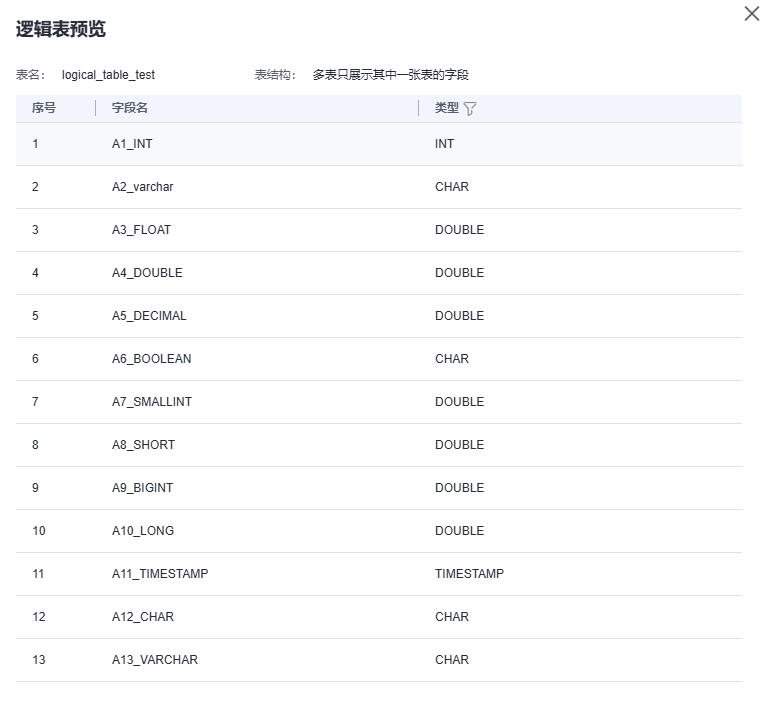The width and height of the screenshot is (774, 704).
Task: Select the A8_SHORT row
Action: (379, 445)
